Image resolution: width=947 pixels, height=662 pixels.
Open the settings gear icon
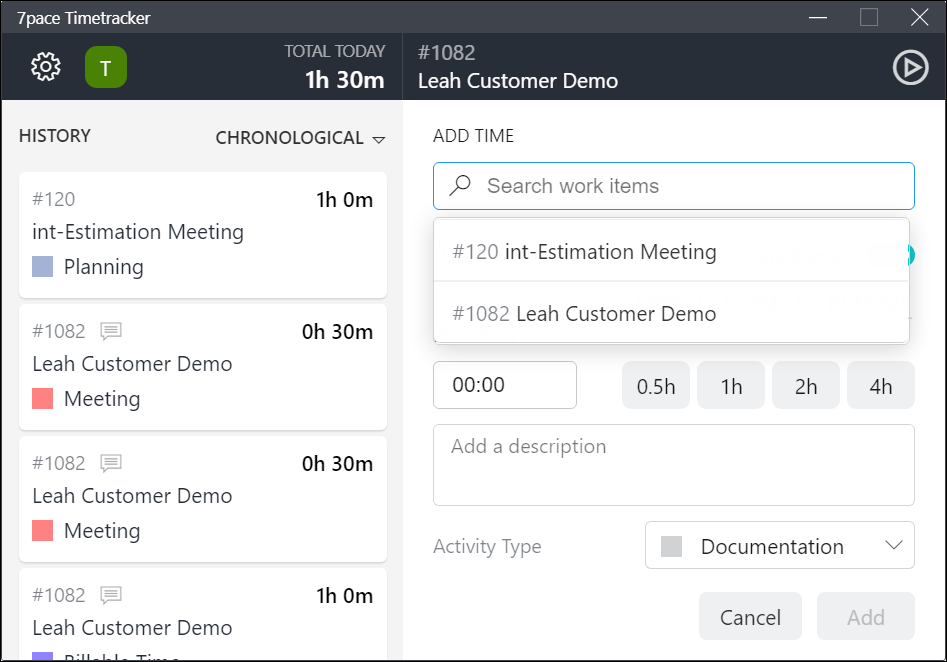[46, 66]
